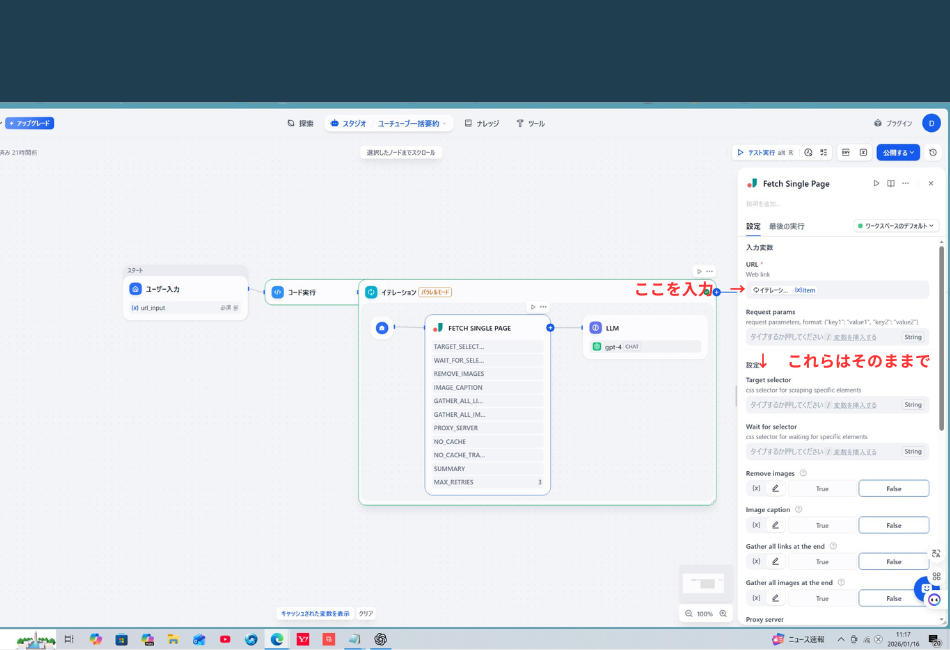Open the 公開する publish dropdown
This screenshot has height=650, width=950.
click(x=898, y=153)
